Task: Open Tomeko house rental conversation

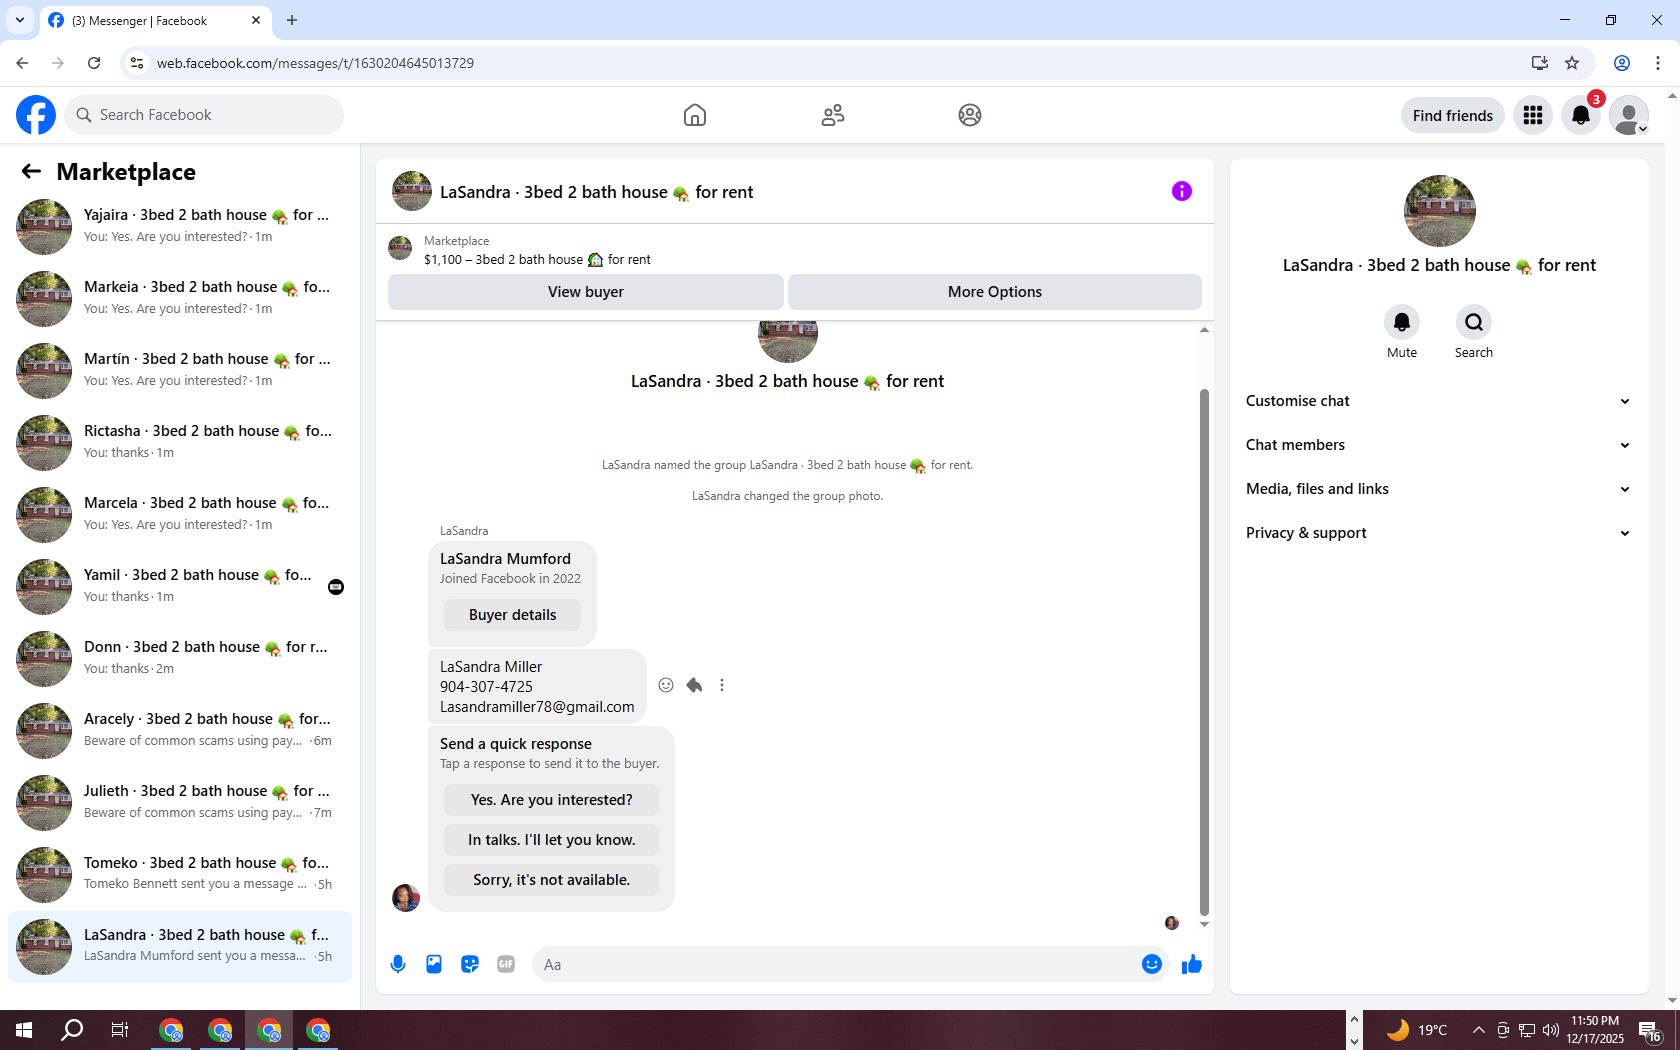Action: click(180, 875)
